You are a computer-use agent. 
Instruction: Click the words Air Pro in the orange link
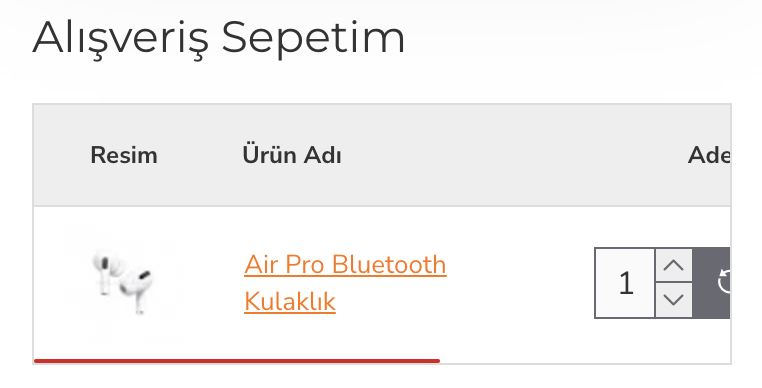pyautogui.click(x=284, y=265)
